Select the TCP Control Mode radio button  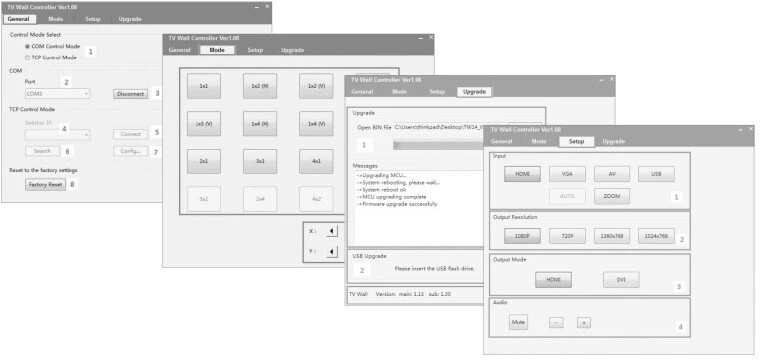click(28, 57)
